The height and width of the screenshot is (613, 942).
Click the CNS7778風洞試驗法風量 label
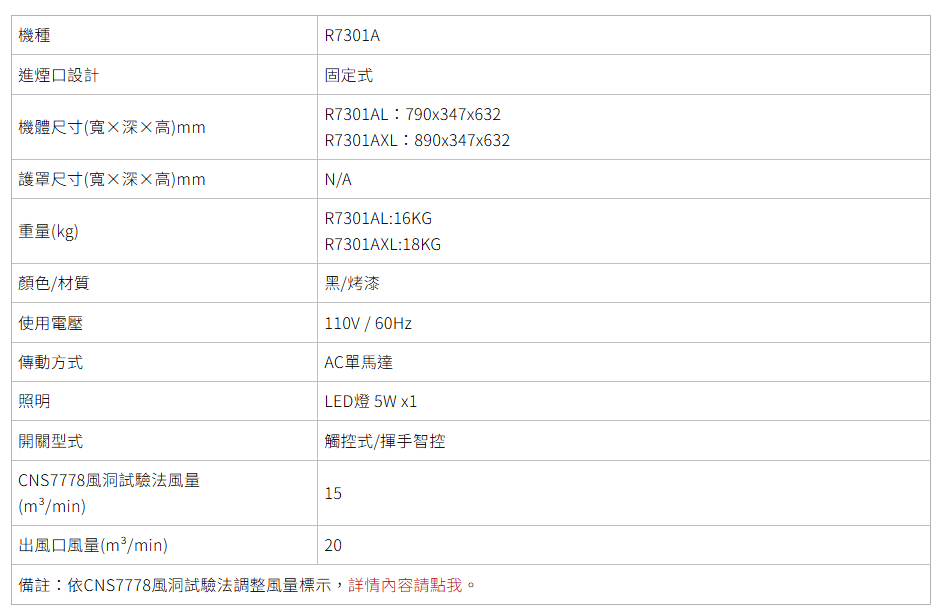tap(109, 481)
